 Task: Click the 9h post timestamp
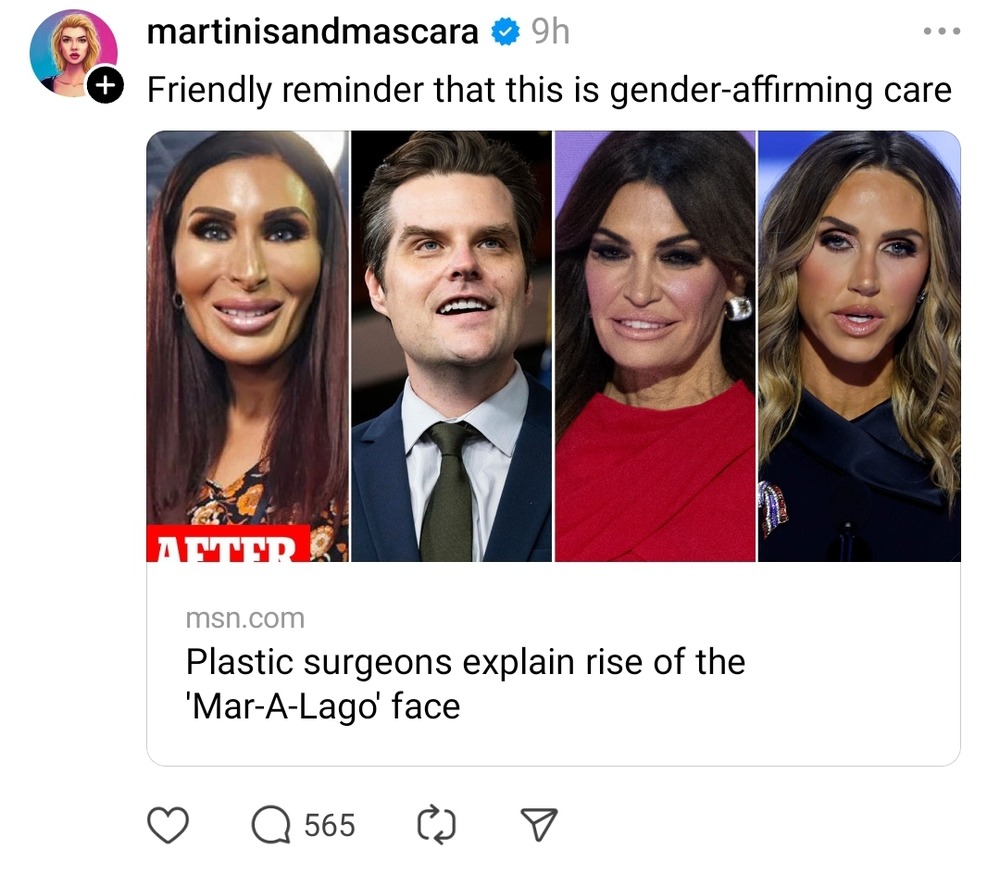pyautogui.click(x=550, y=32)
